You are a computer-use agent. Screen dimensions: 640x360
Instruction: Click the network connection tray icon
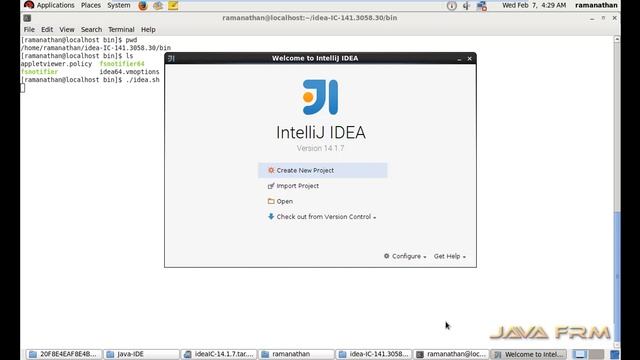pyautogui.click(x=482, y=5)
